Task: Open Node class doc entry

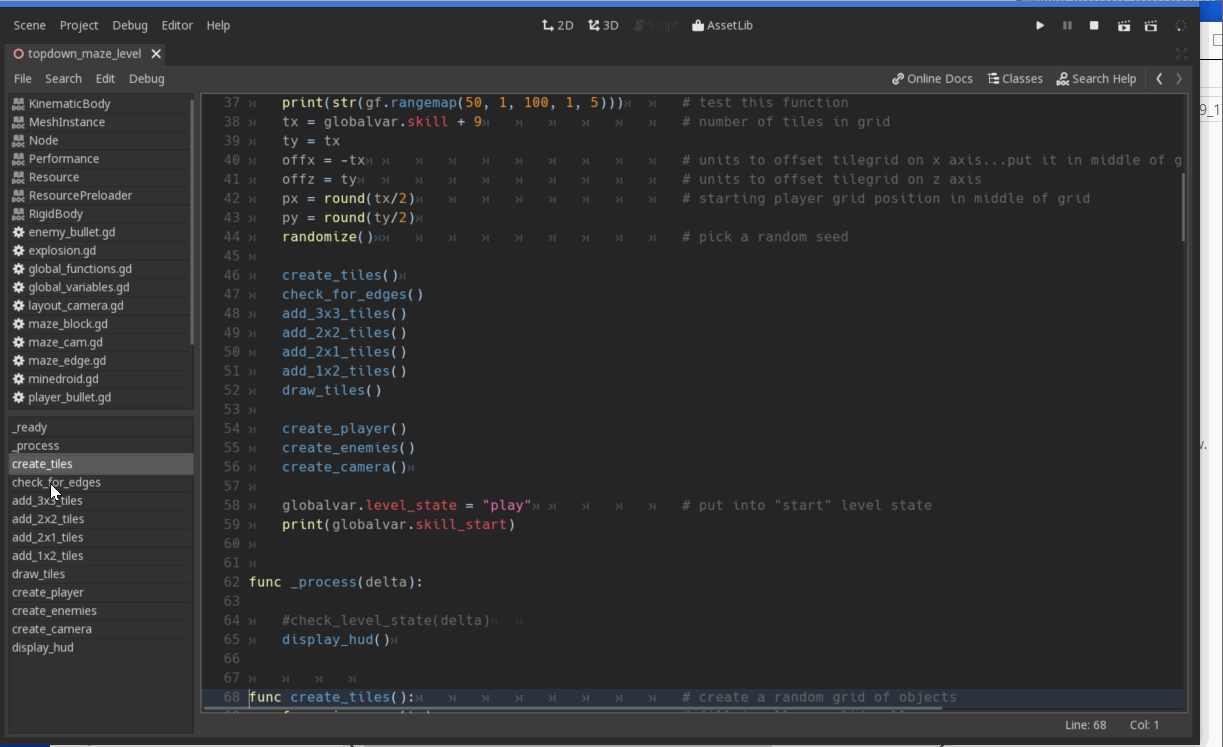Action: tap(99, 140)
